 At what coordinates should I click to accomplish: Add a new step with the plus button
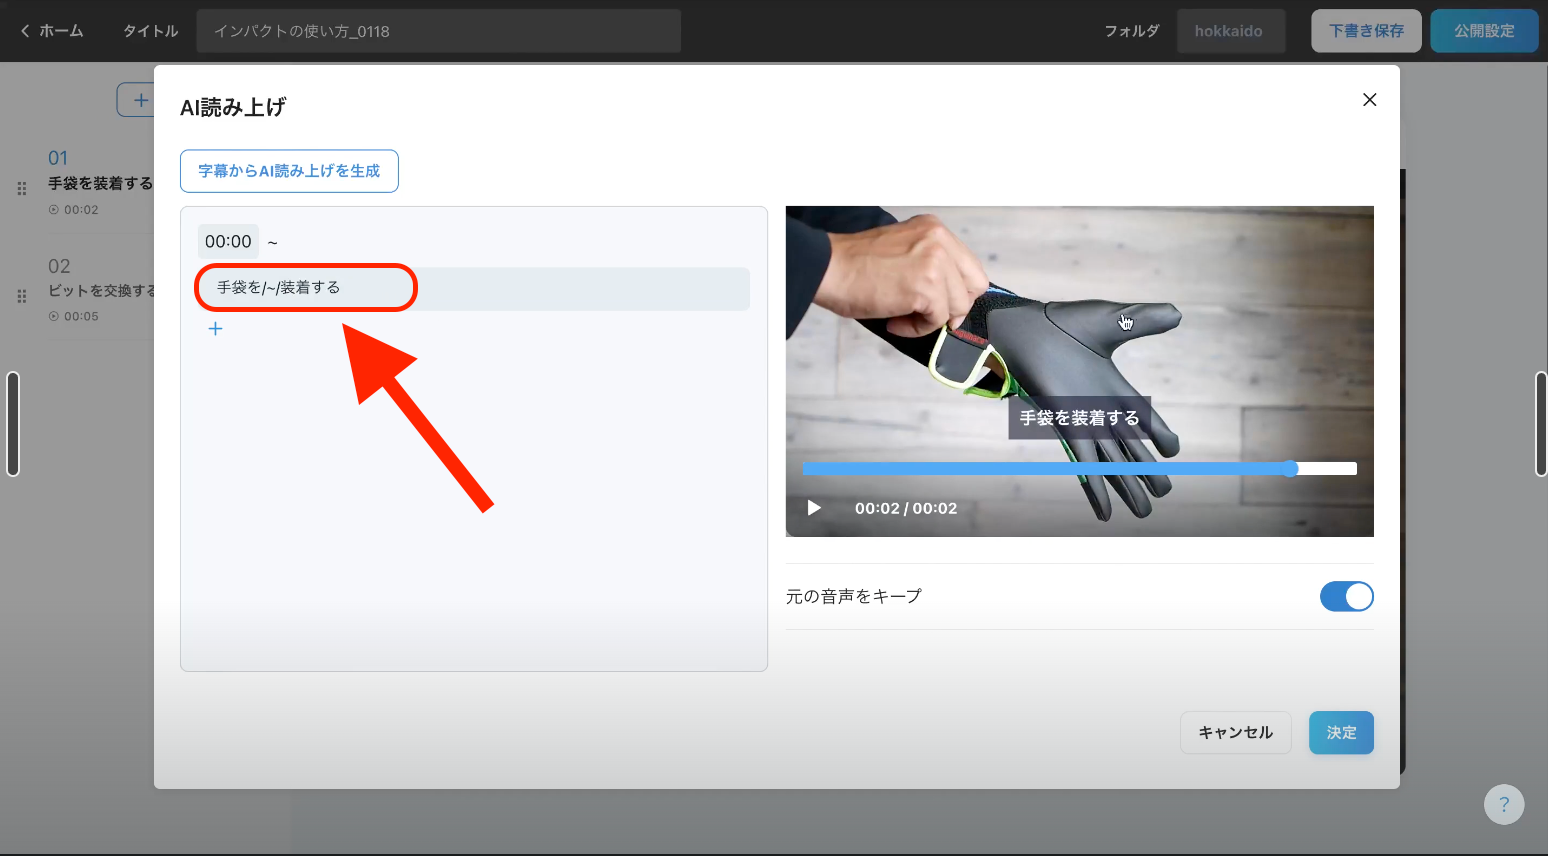[138, 100]
